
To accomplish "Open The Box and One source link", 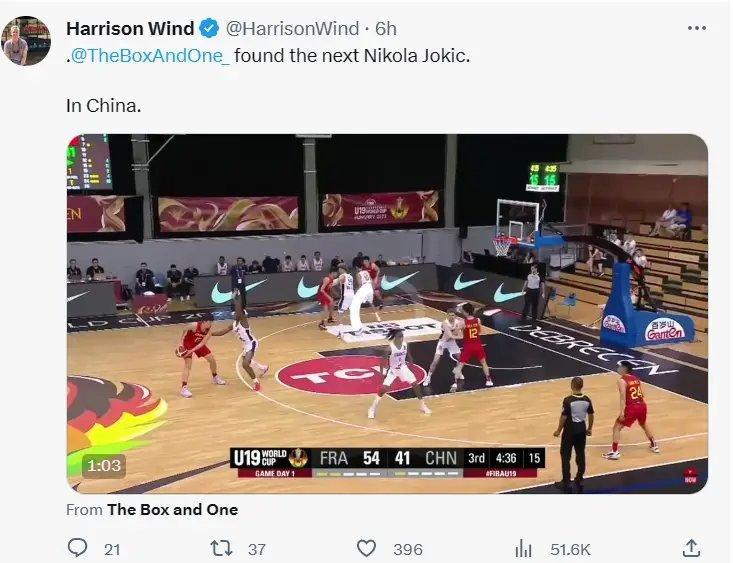I will (x=172, y=509).
